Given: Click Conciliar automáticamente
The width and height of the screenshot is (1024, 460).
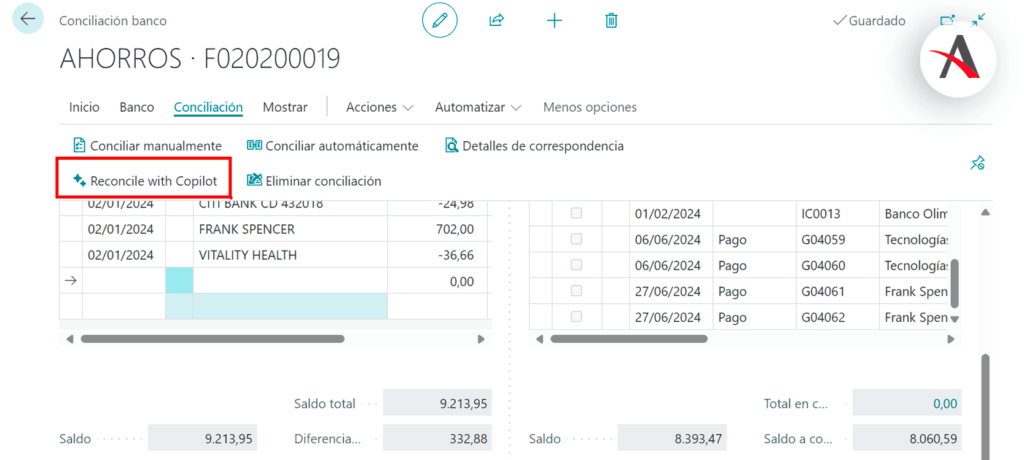Looking at the screenshot, I should coord(332,146).
